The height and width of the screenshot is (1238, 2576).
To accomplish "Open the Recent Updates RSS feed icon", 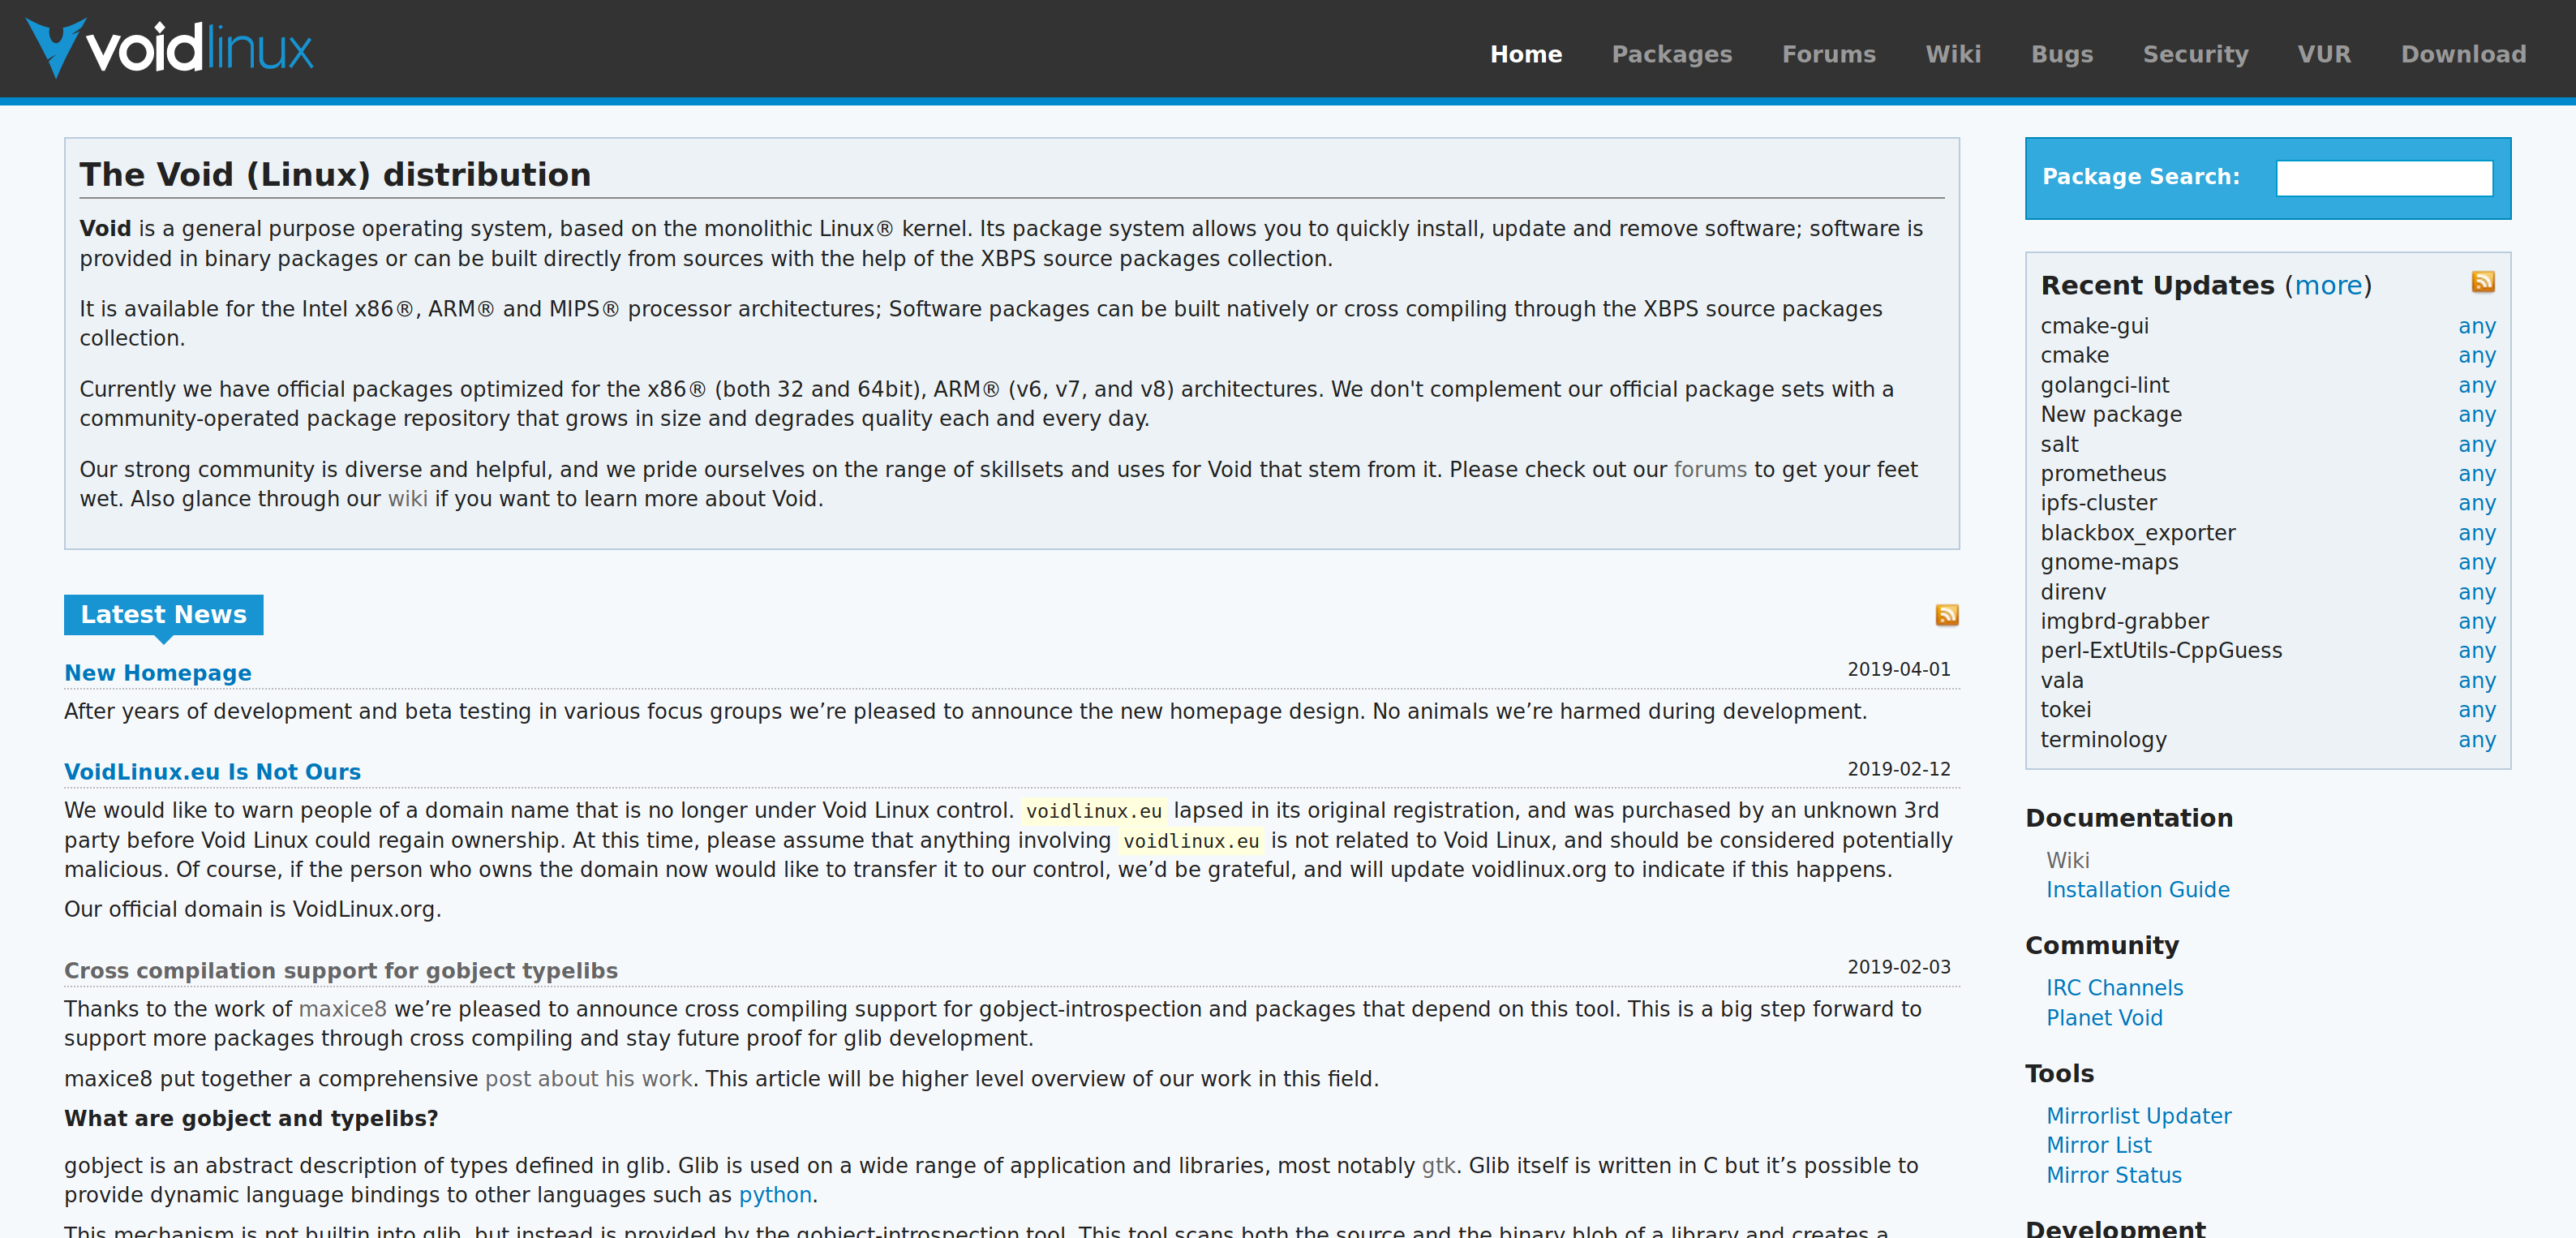I will coord(2482,282).
